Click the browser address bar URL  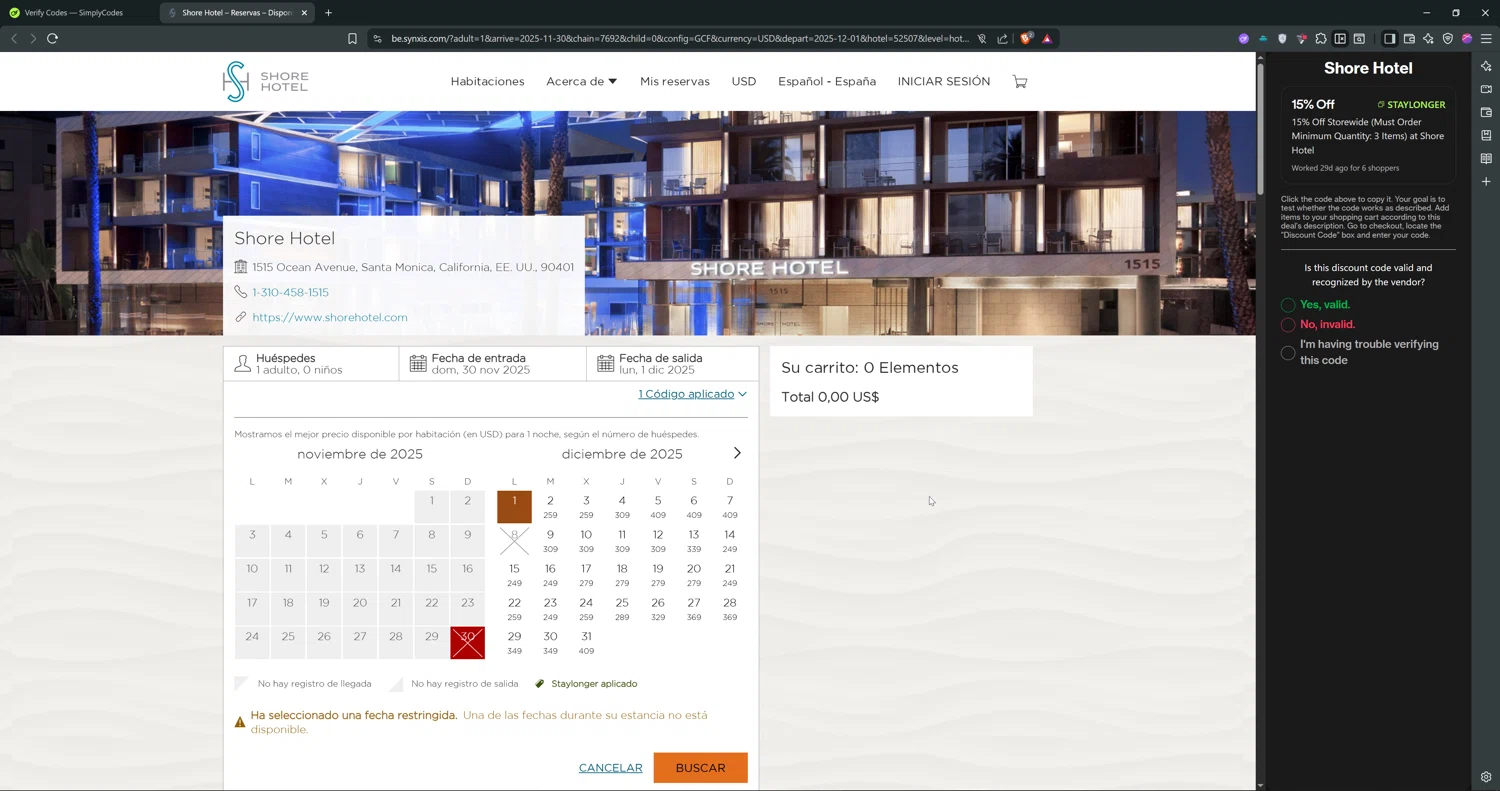(680, 39)
